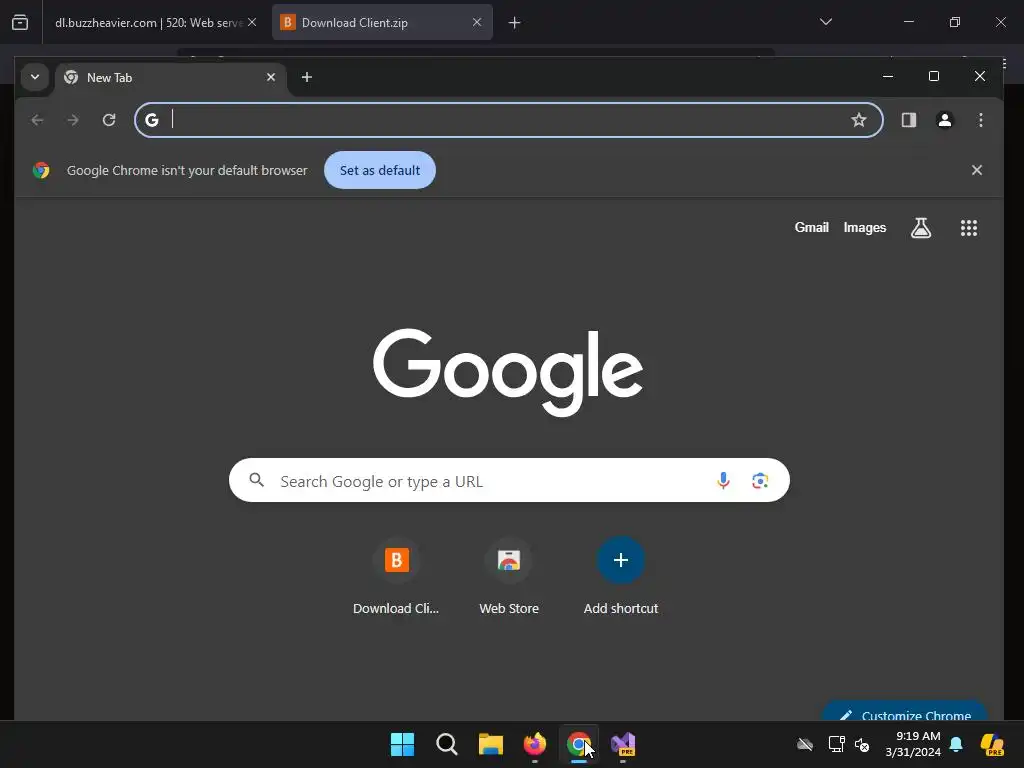Viewport: 1024px width, 768px height.
Task: Open the Copilot preview icon in taskbar
Action: tap(993, 744)
